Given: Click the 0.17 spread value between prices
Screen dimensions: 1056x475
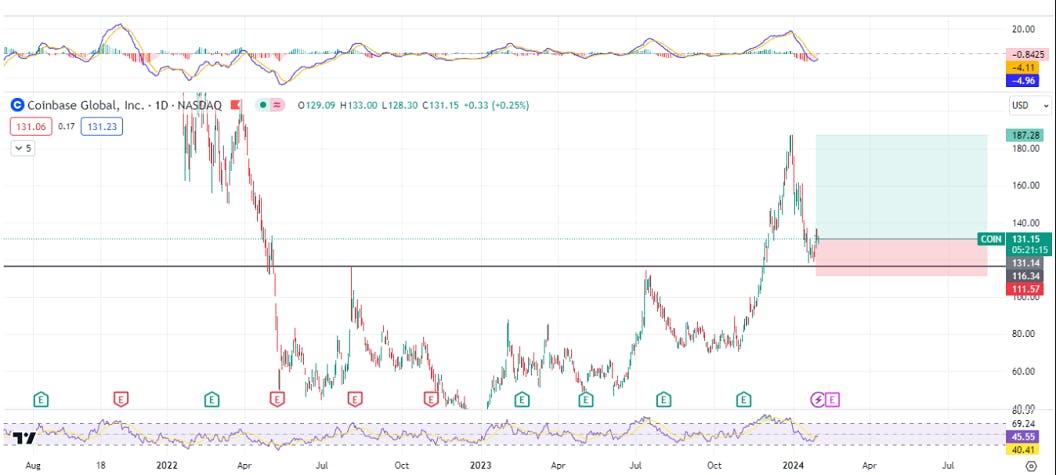Looking at the screenshot, I should (x=65, y=126).
